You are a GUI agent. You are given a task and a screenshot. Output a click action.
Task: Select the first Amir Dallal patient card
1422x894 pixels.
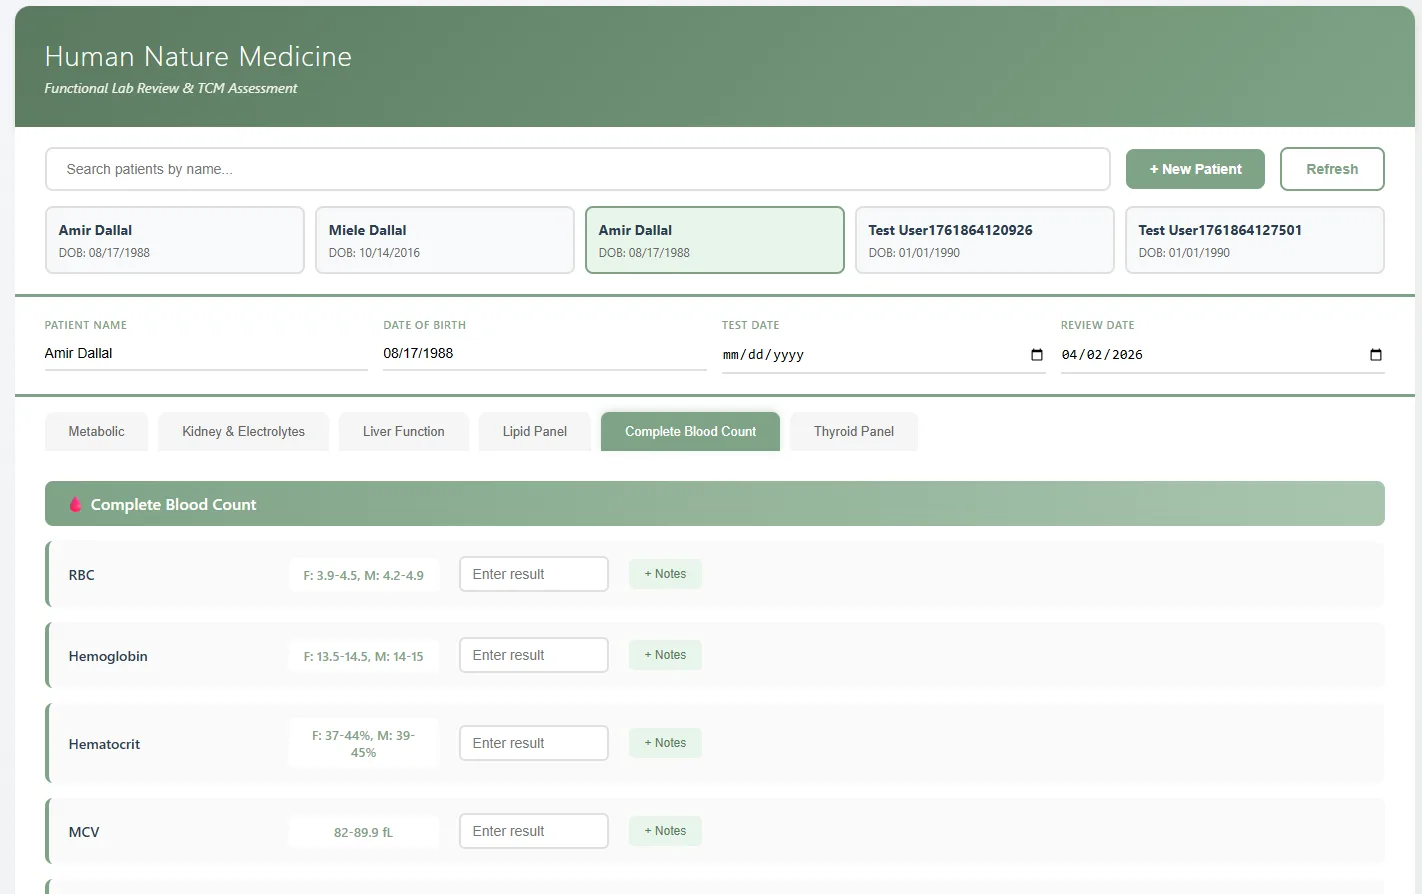175,240
